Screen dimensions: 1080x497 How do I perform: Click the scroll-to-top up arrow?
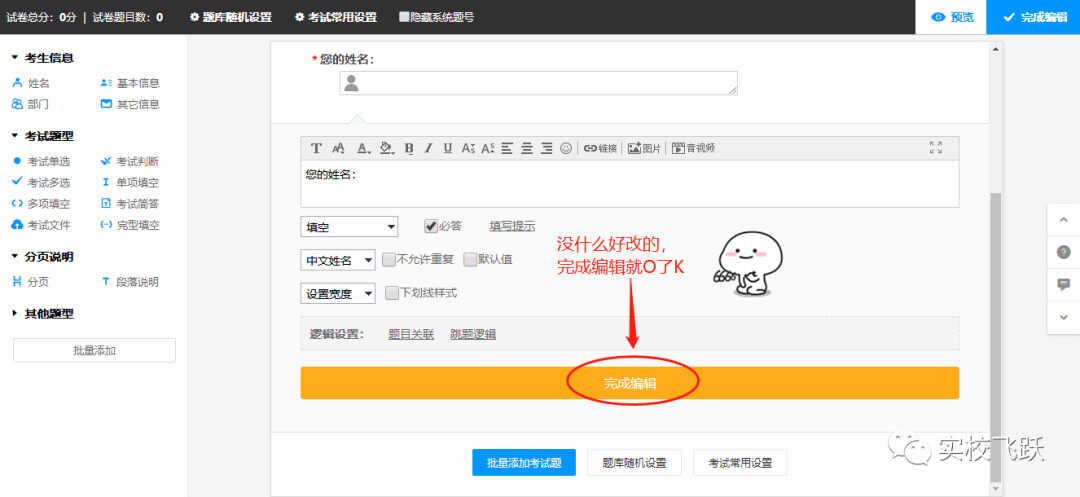coord(1063,220)
